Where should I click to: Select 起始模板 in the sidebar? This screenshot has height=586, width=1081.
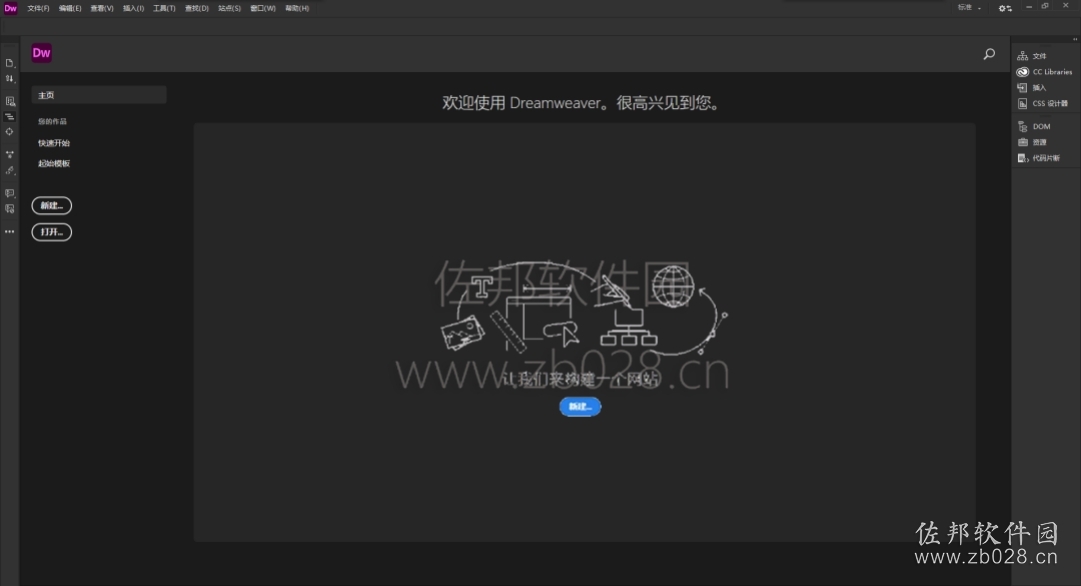pos(54,163)
